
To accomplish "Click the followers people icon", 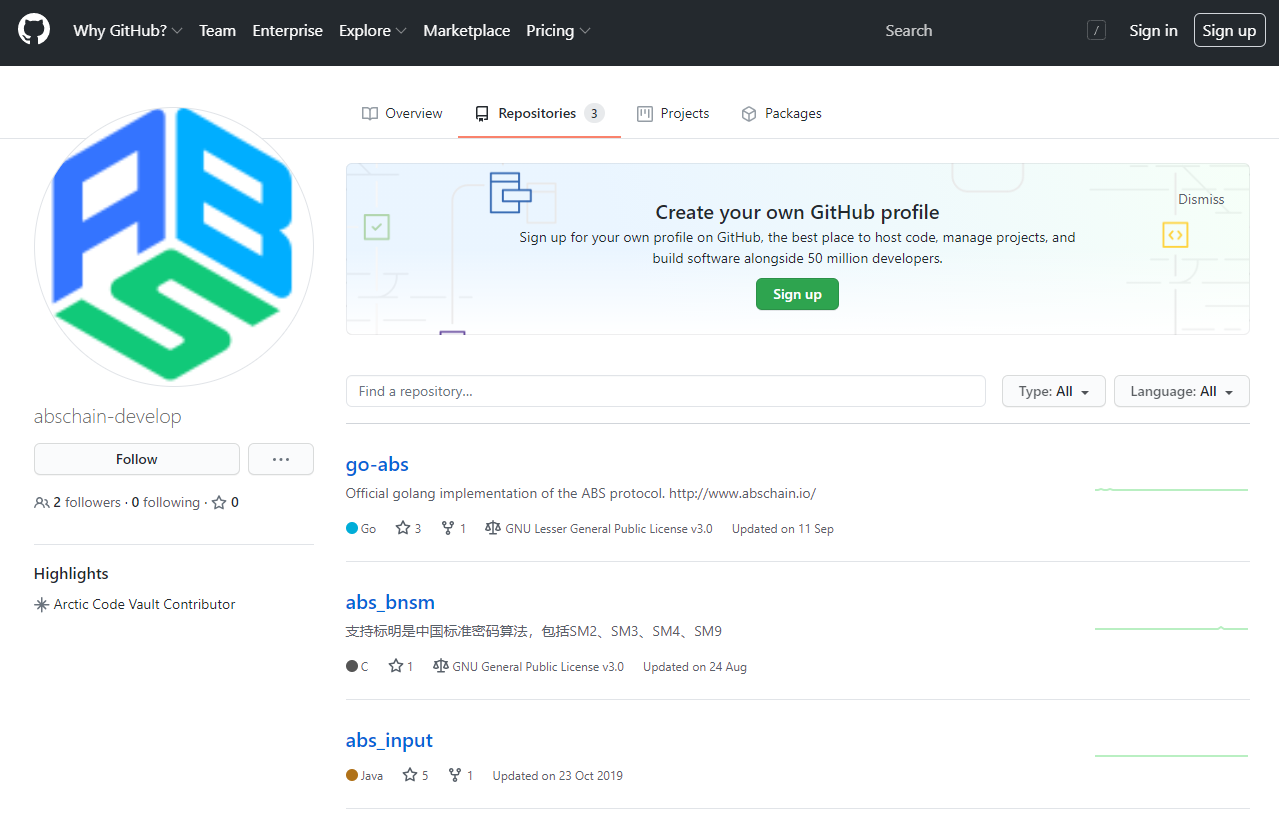I will click(x=42, y=503).
